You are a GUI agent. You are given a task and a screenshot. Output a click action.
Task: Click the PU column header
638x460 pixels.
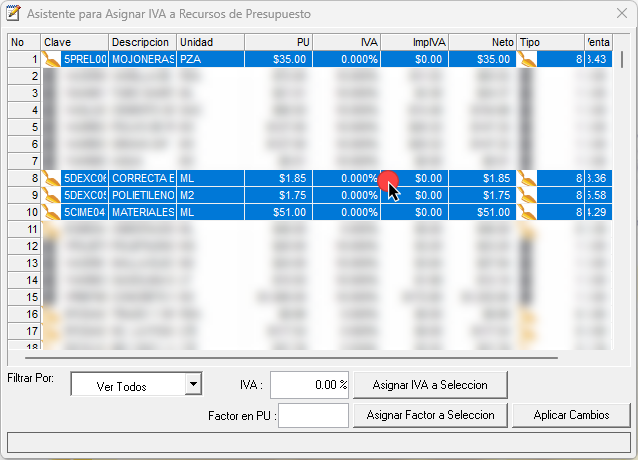click(x=277, y=43)
